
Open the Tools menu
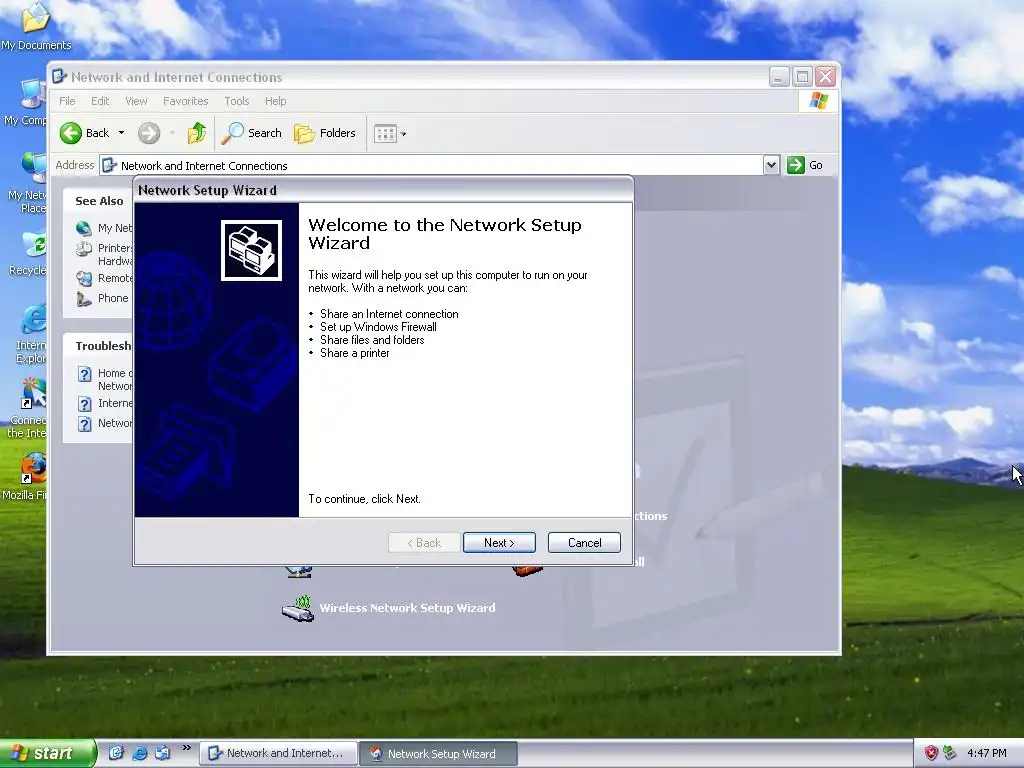tap(236, 101)
